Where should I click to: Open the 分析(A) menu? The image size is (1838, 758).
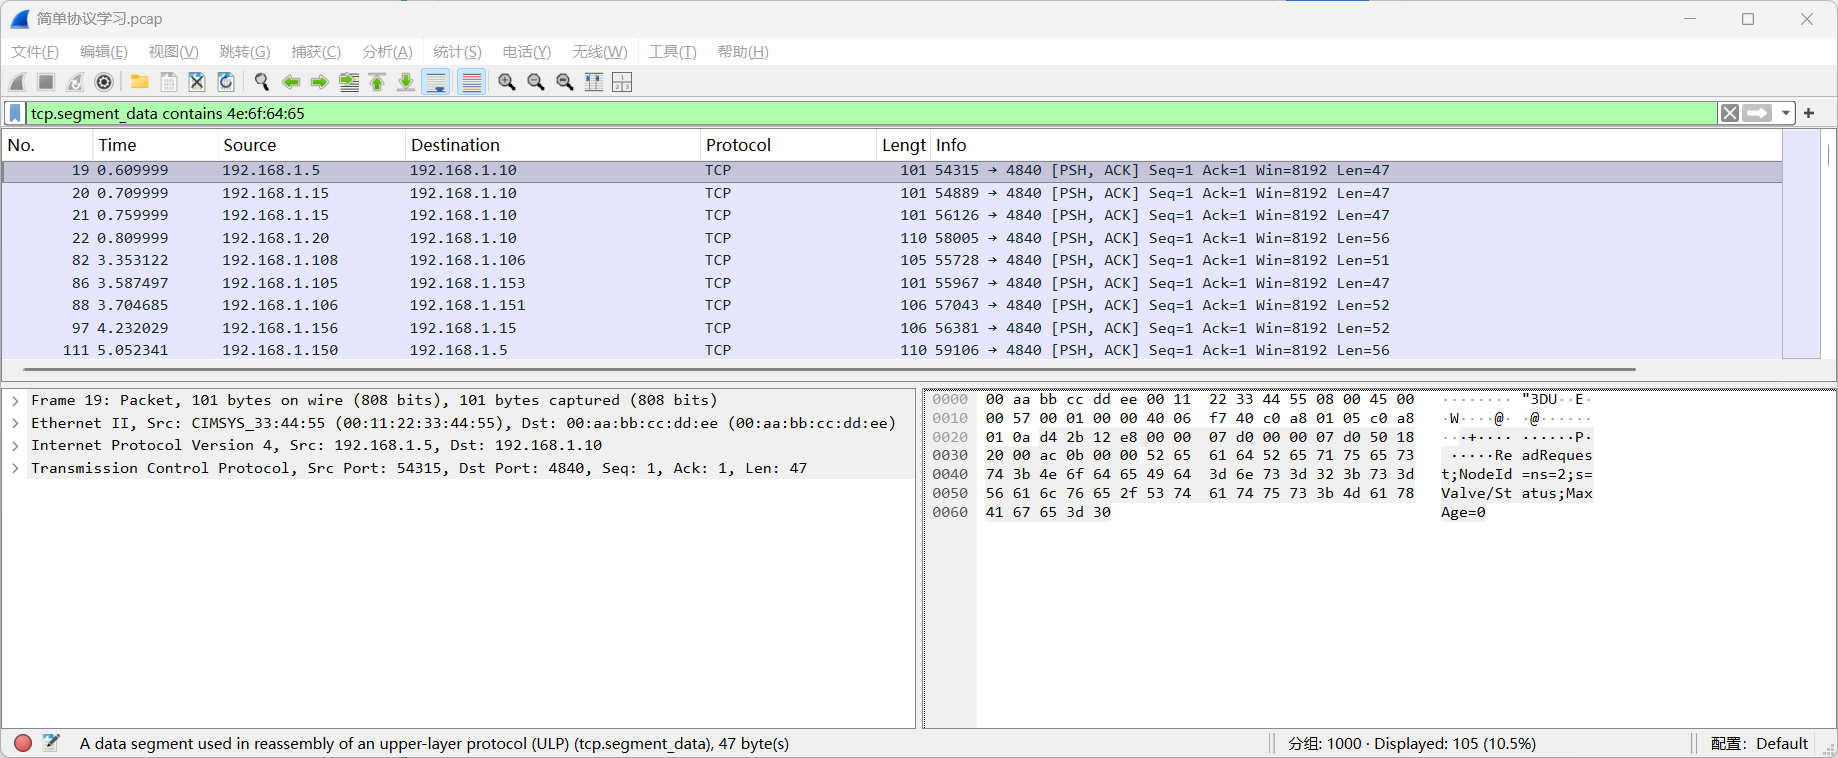[387, 52]
